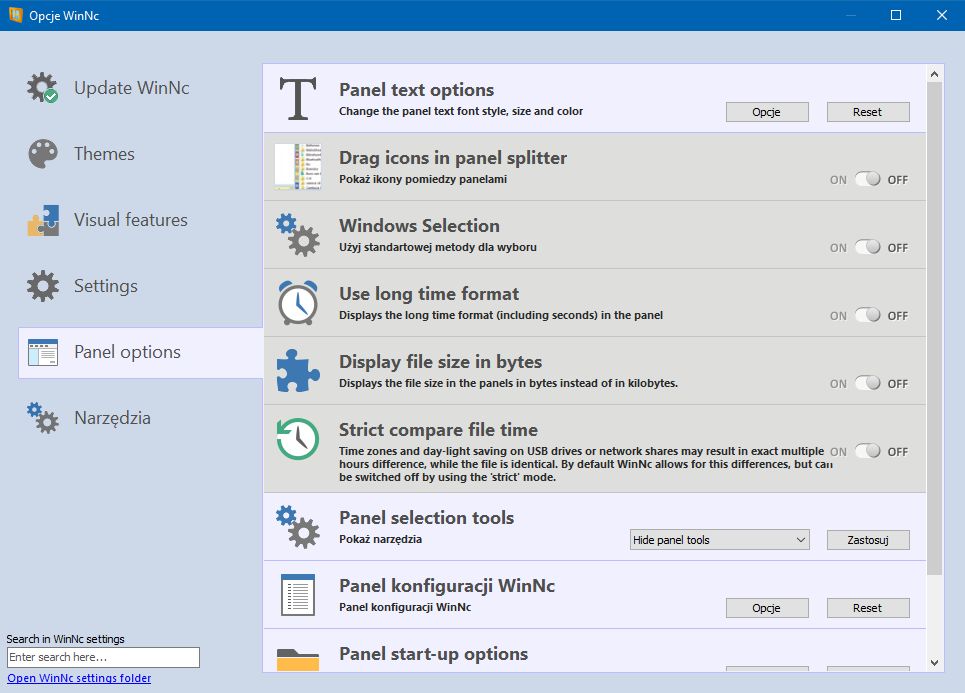965x693 pixels.
Task: Click the vertical scrollbar thumb
Action: (935, 329)
